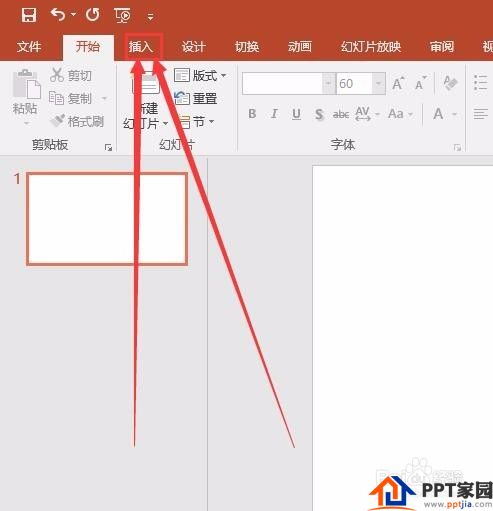Screen dimensions: 493x511
Task: Start slideshow from beginning icon
Action: [x=122, y=15]
